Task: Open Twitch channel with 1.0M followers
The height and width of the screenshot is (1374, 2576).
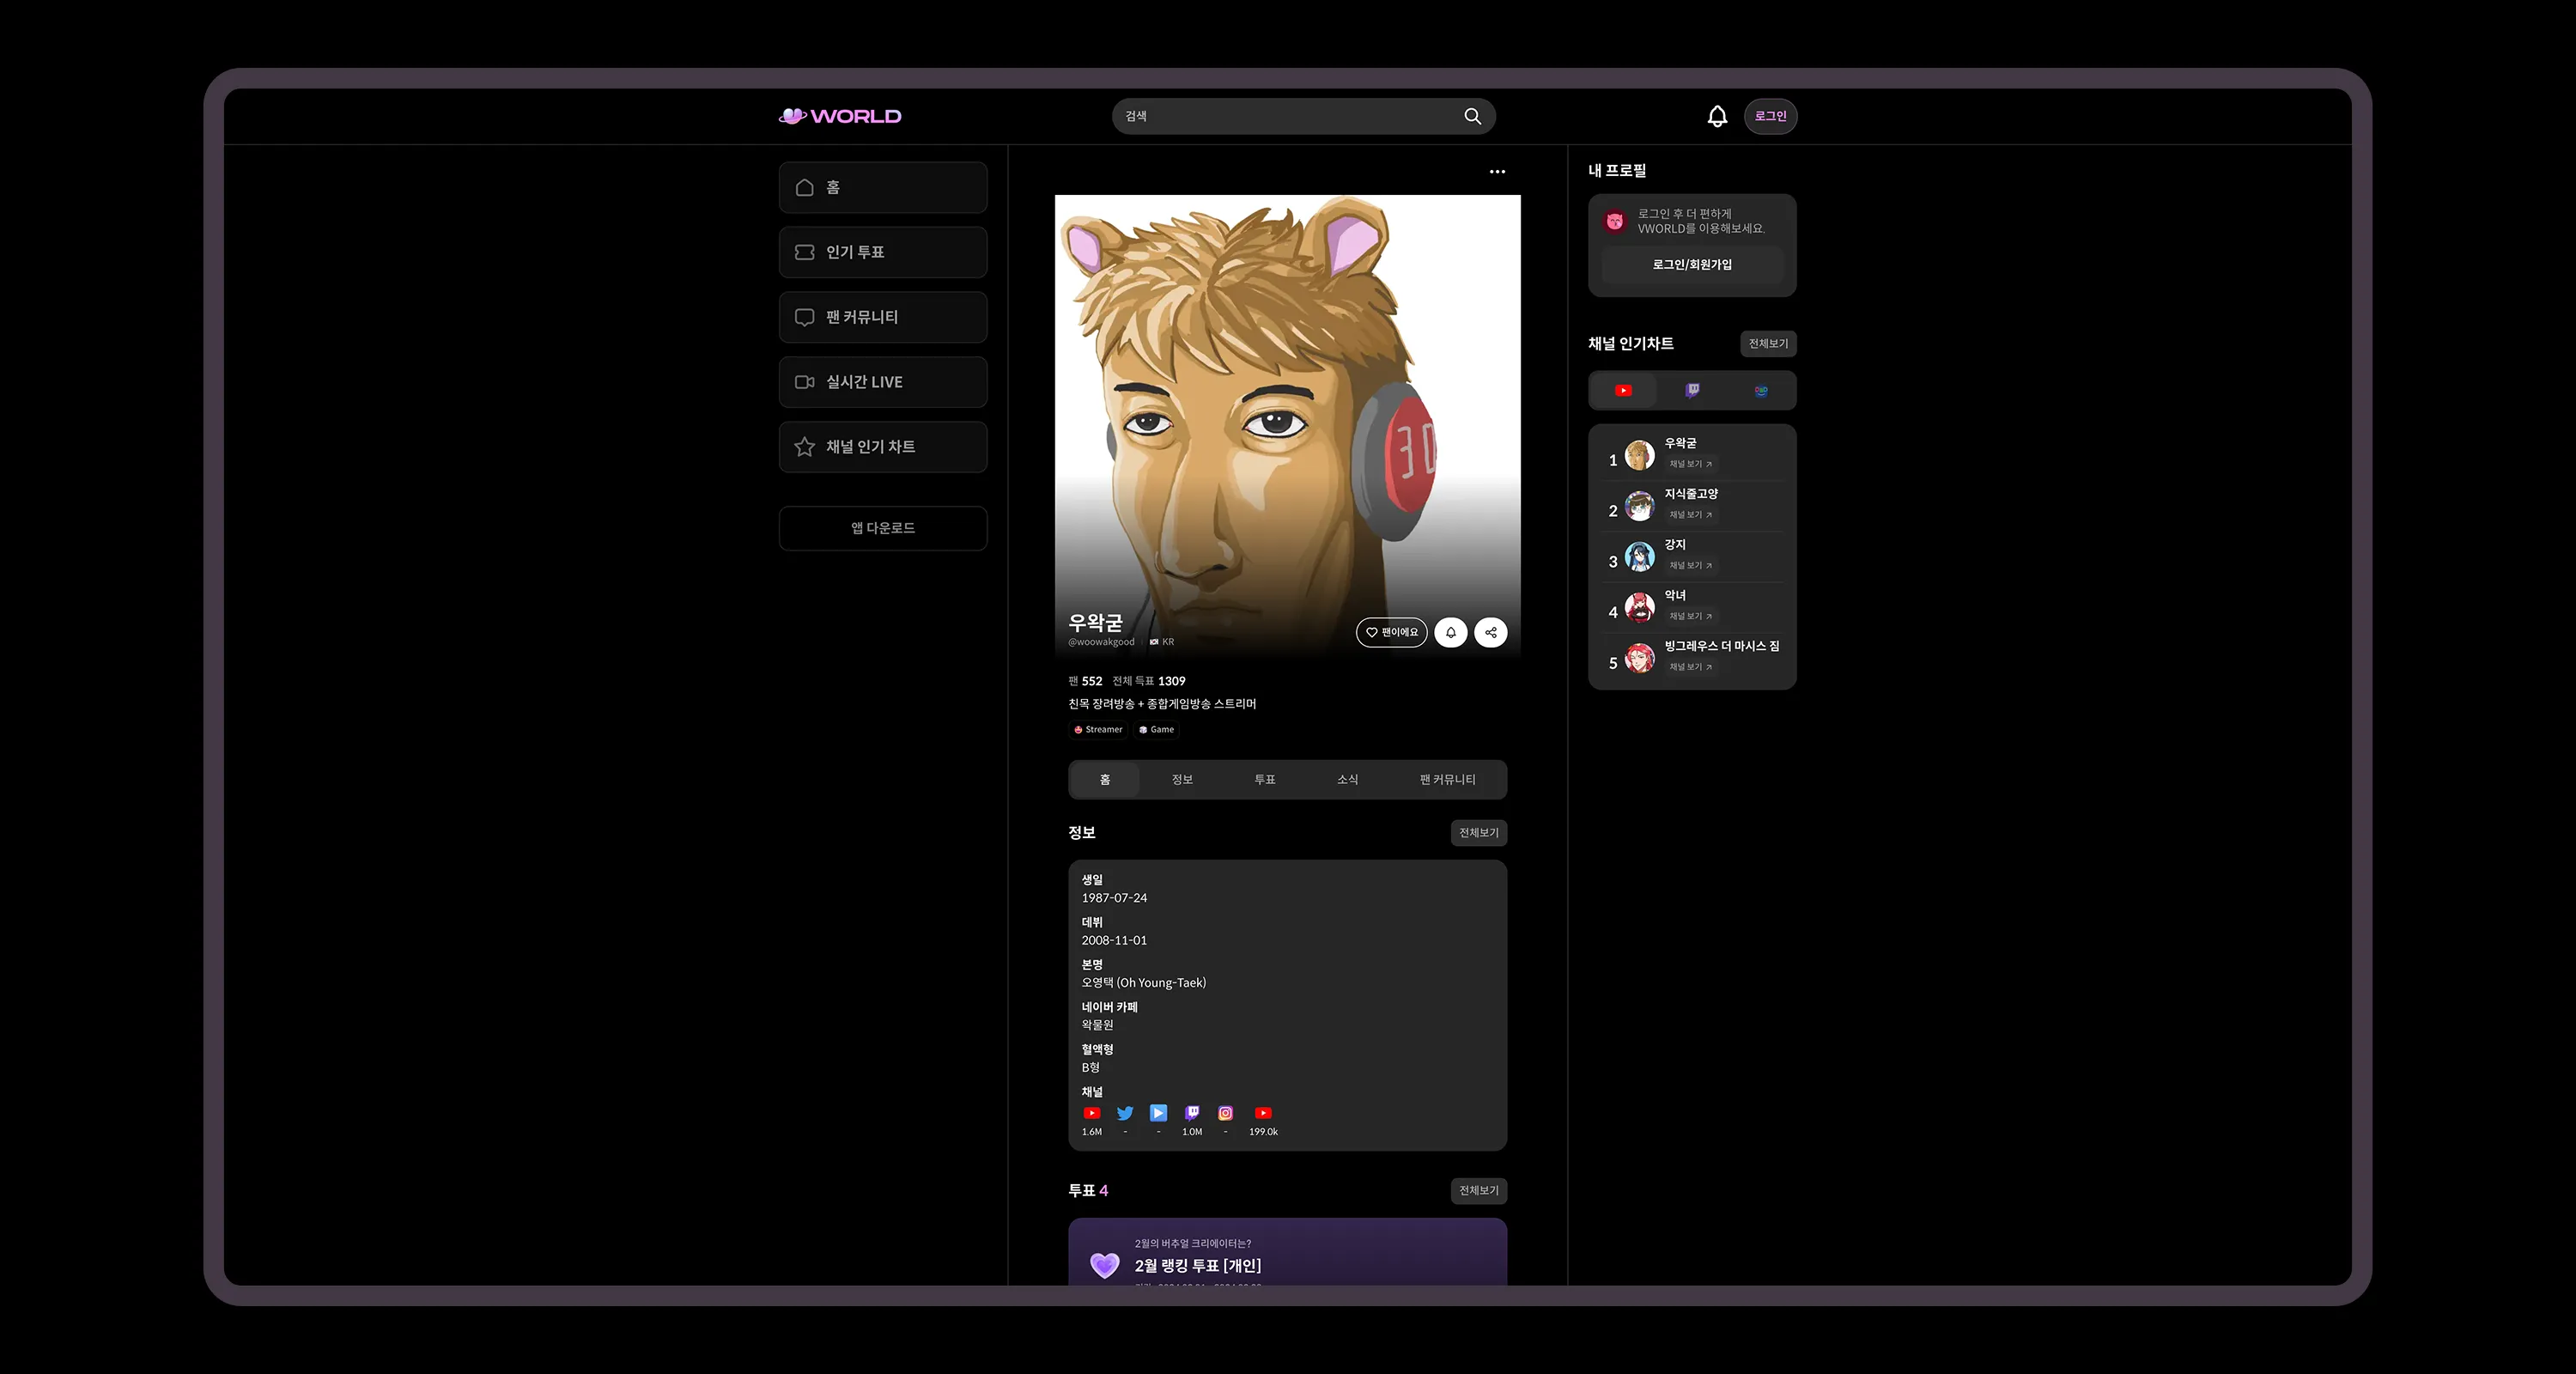Action: [1192, 1113]
